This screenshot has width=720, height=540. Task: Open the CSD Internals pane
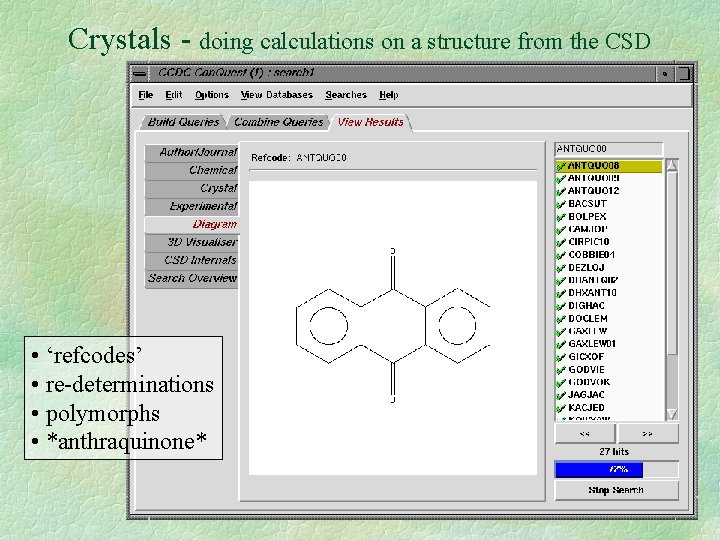192,260
